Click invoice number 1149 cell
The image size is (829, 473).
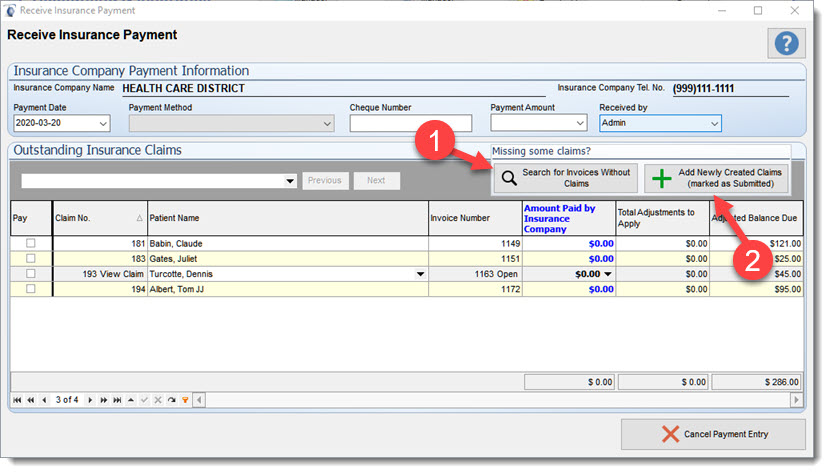tap(475, 244)
